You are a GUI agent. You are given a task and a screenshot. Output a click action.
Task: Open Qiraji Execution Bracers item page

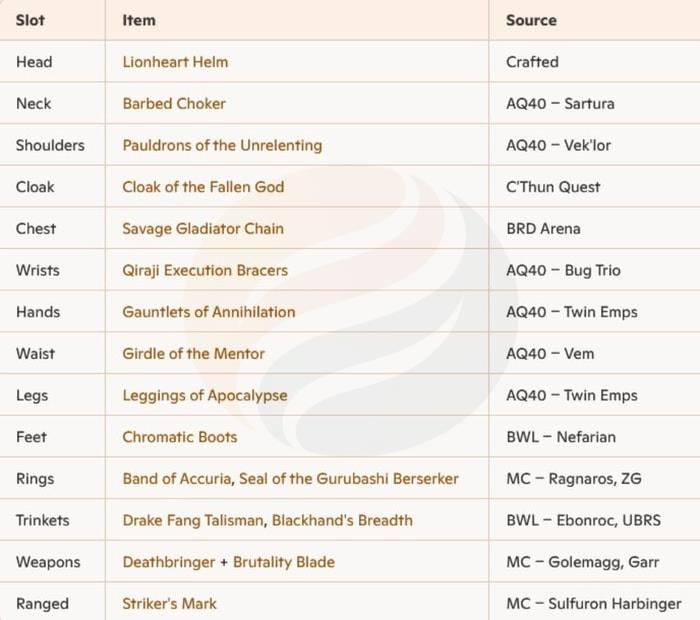pyautogui.click(x=205, y=270)
